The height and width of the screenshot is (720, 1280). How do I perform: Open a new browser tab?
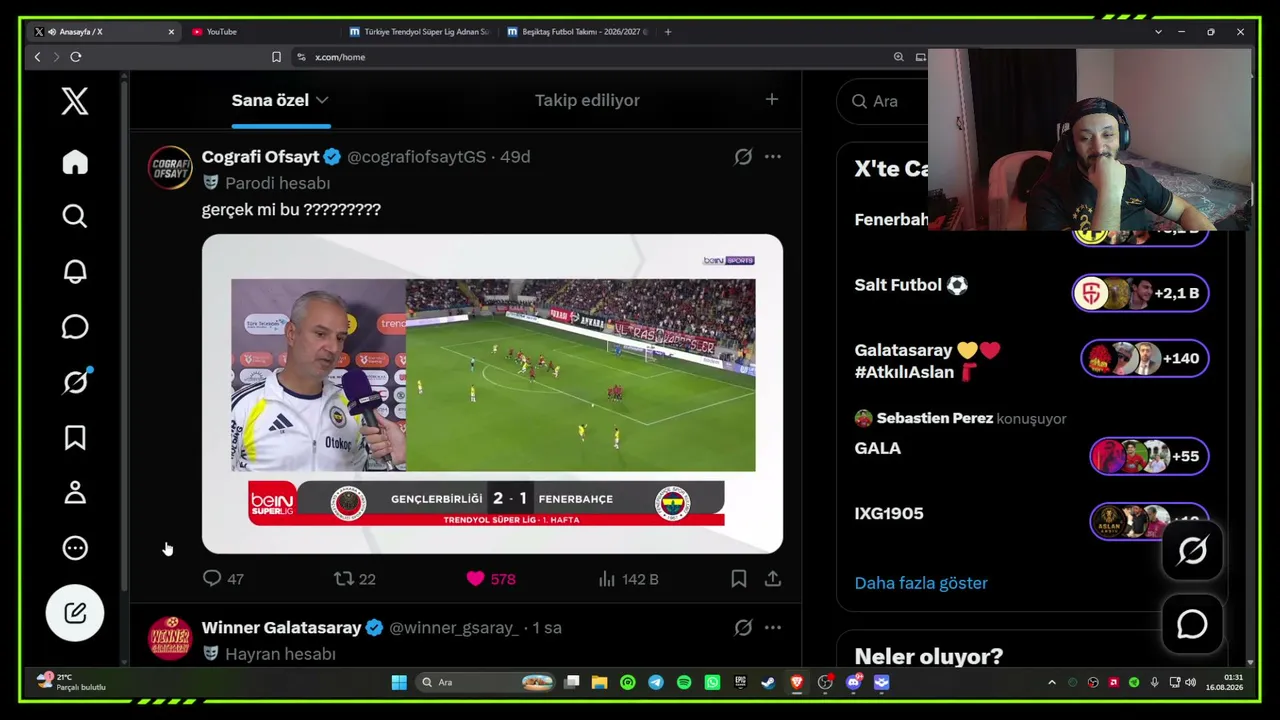click(668, 32)
